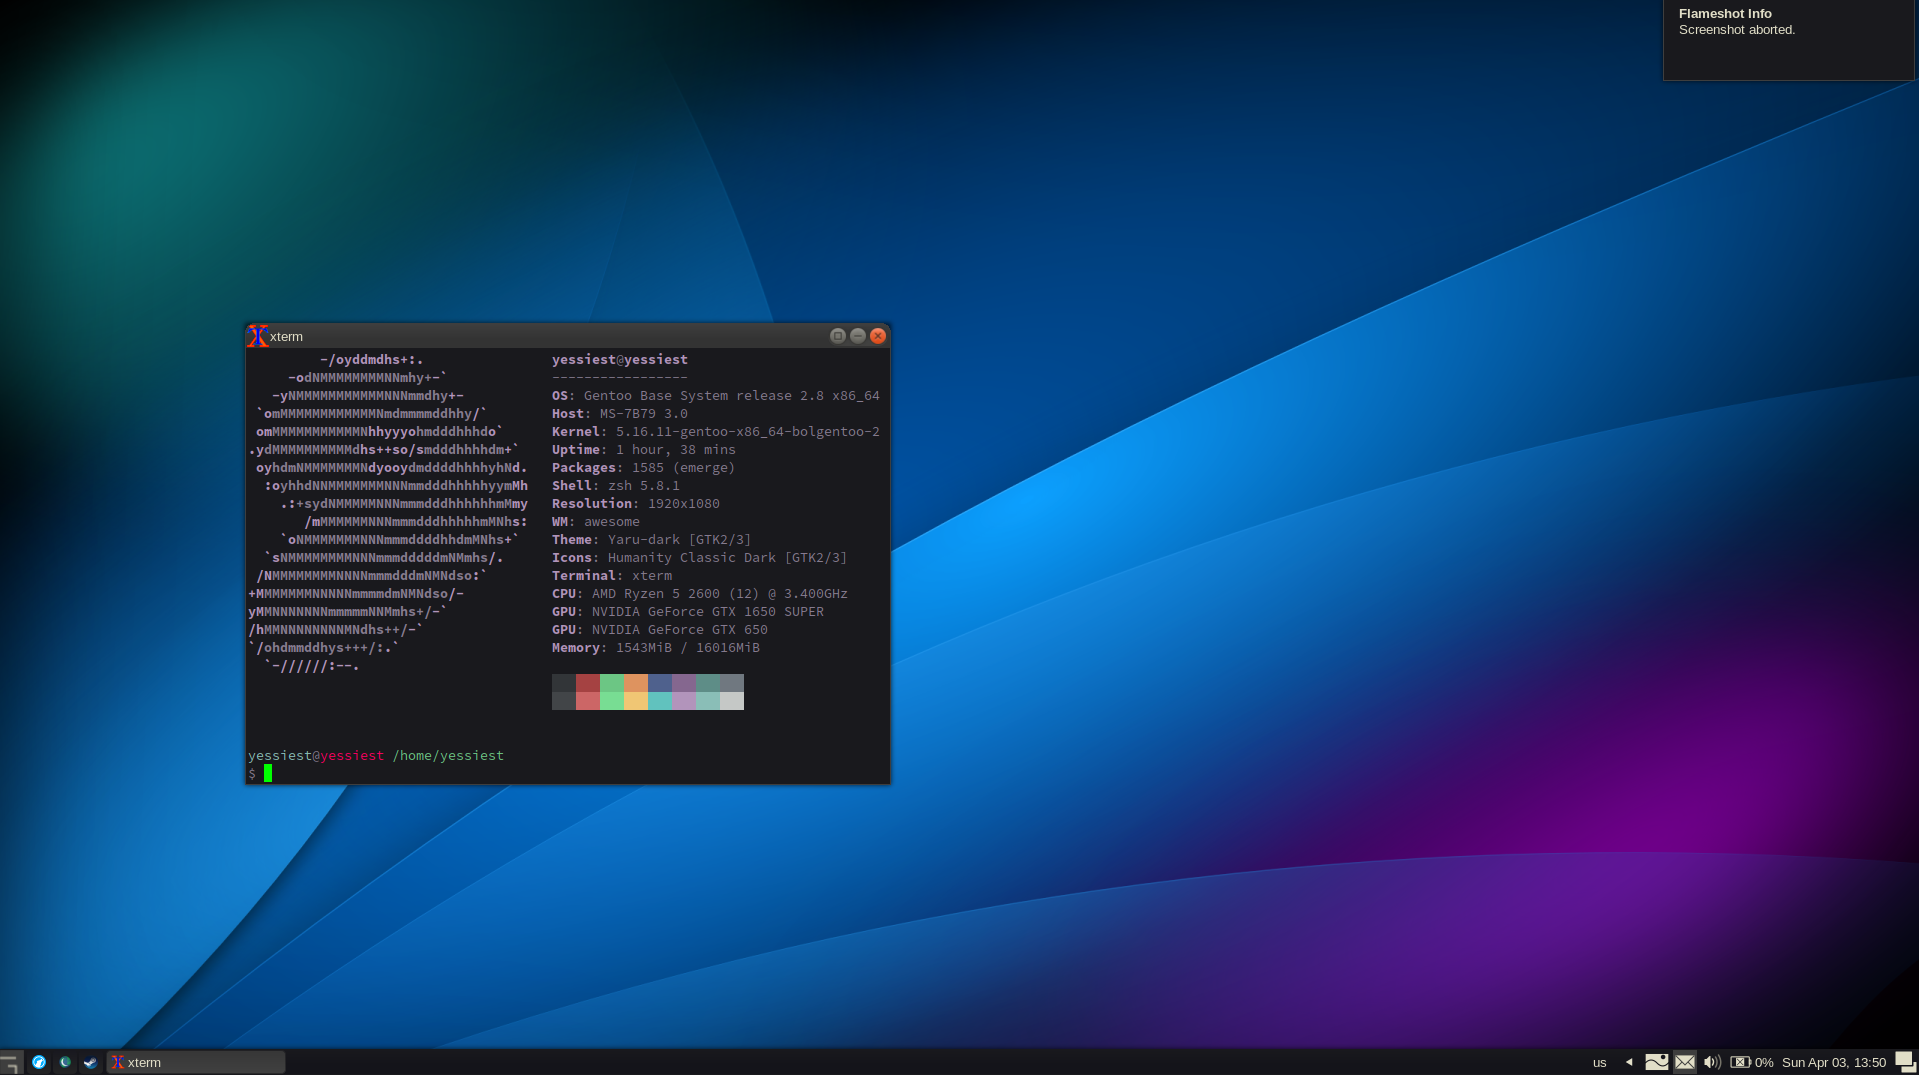The height and width of the screenshot is (1075, 1919).
Task: Click the light purple color block in neofetch
Action: click(x=684, y=701)
